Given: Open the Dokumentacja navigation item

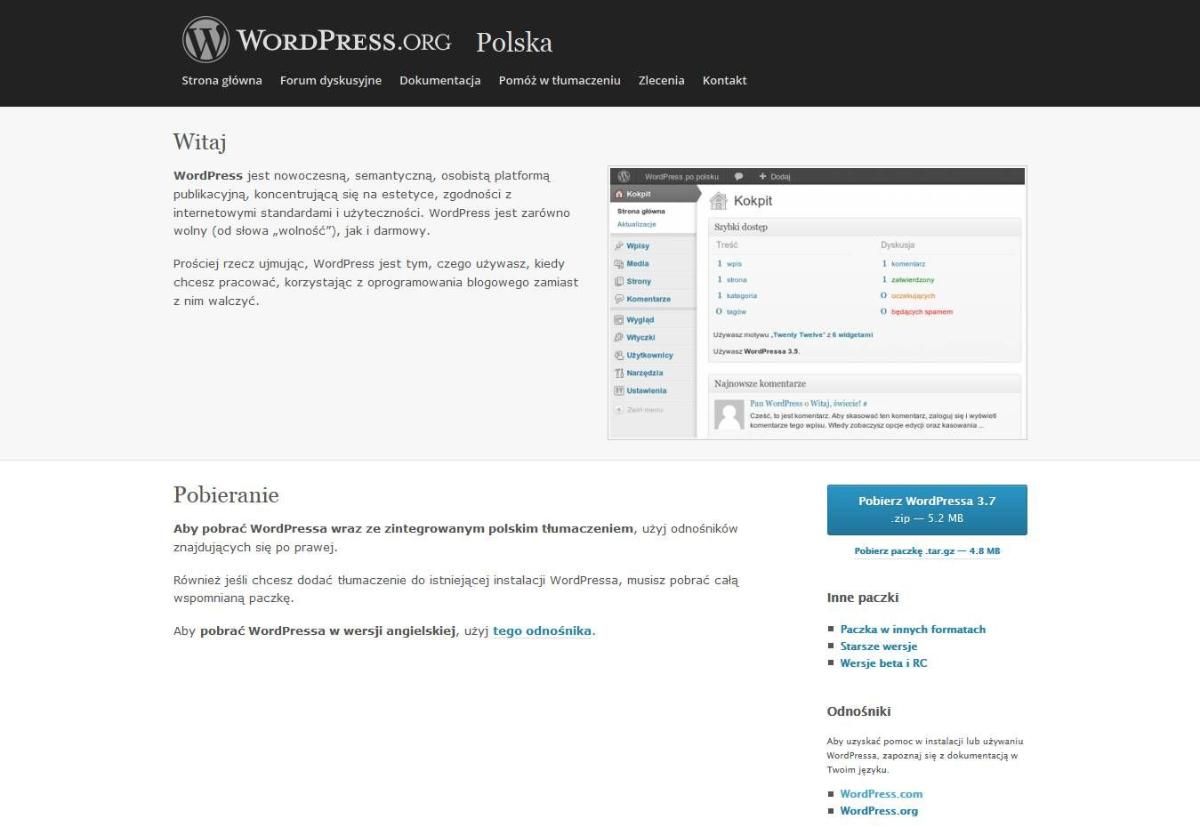Looking at the screenshot, I should 440,80.
